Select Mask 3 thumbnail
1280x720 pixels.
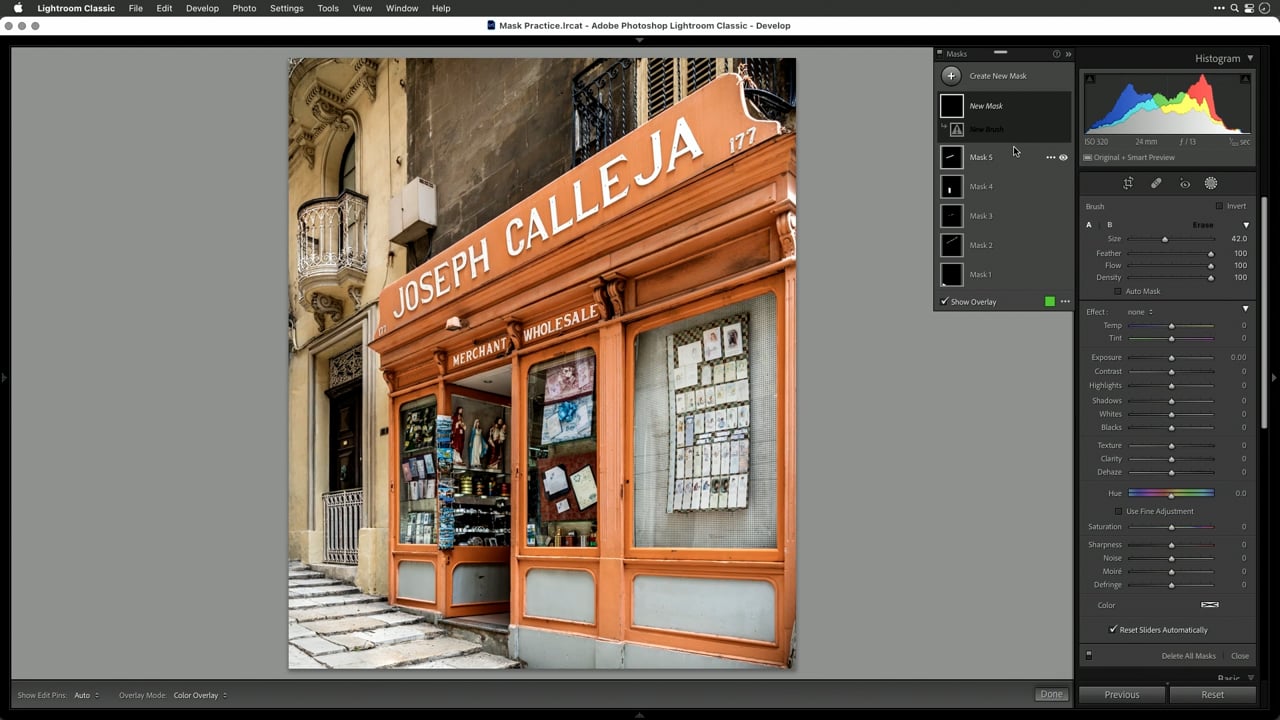[952, 215]
